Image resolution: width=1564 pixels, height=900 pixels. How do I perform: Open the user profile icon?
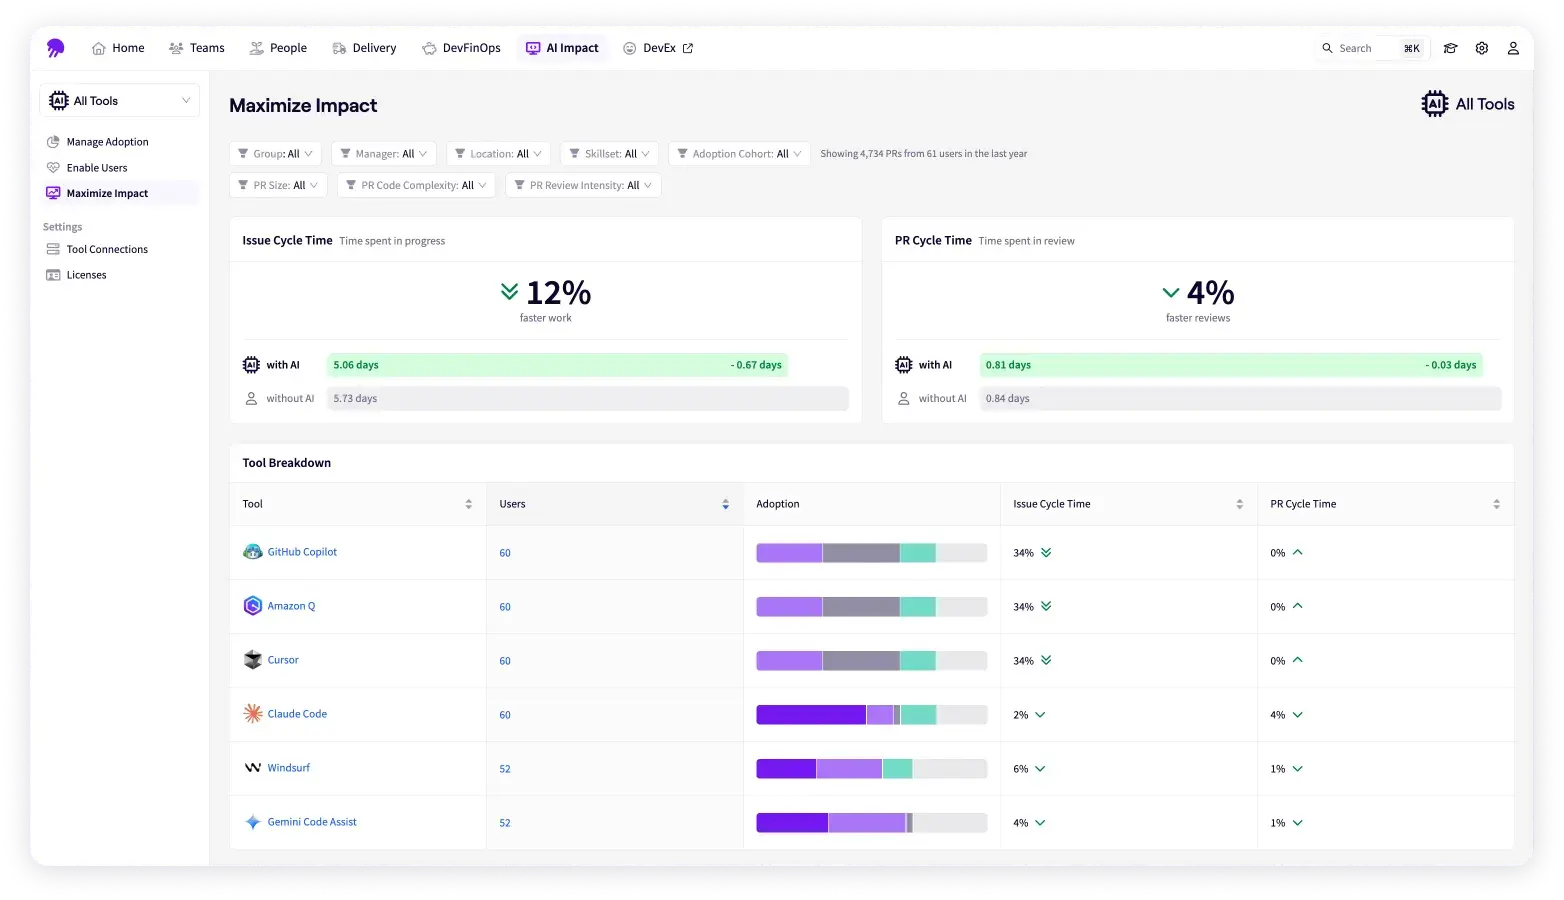coord(1513,48)
